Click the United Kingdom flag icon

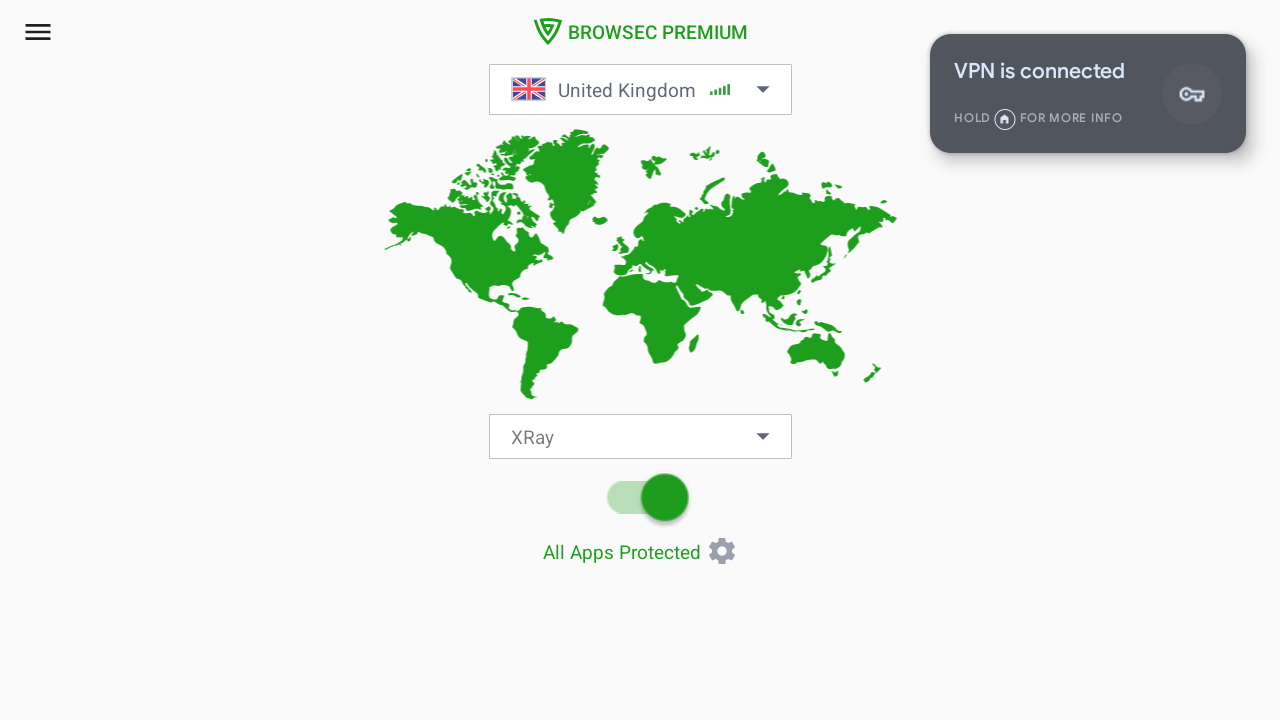click(529, 89)
